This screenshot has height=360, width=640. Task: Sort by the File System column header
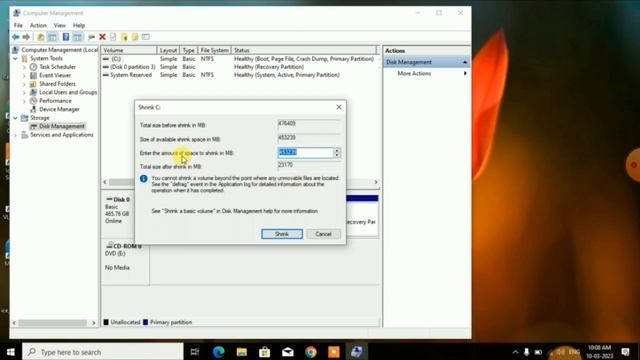point(215,50)
